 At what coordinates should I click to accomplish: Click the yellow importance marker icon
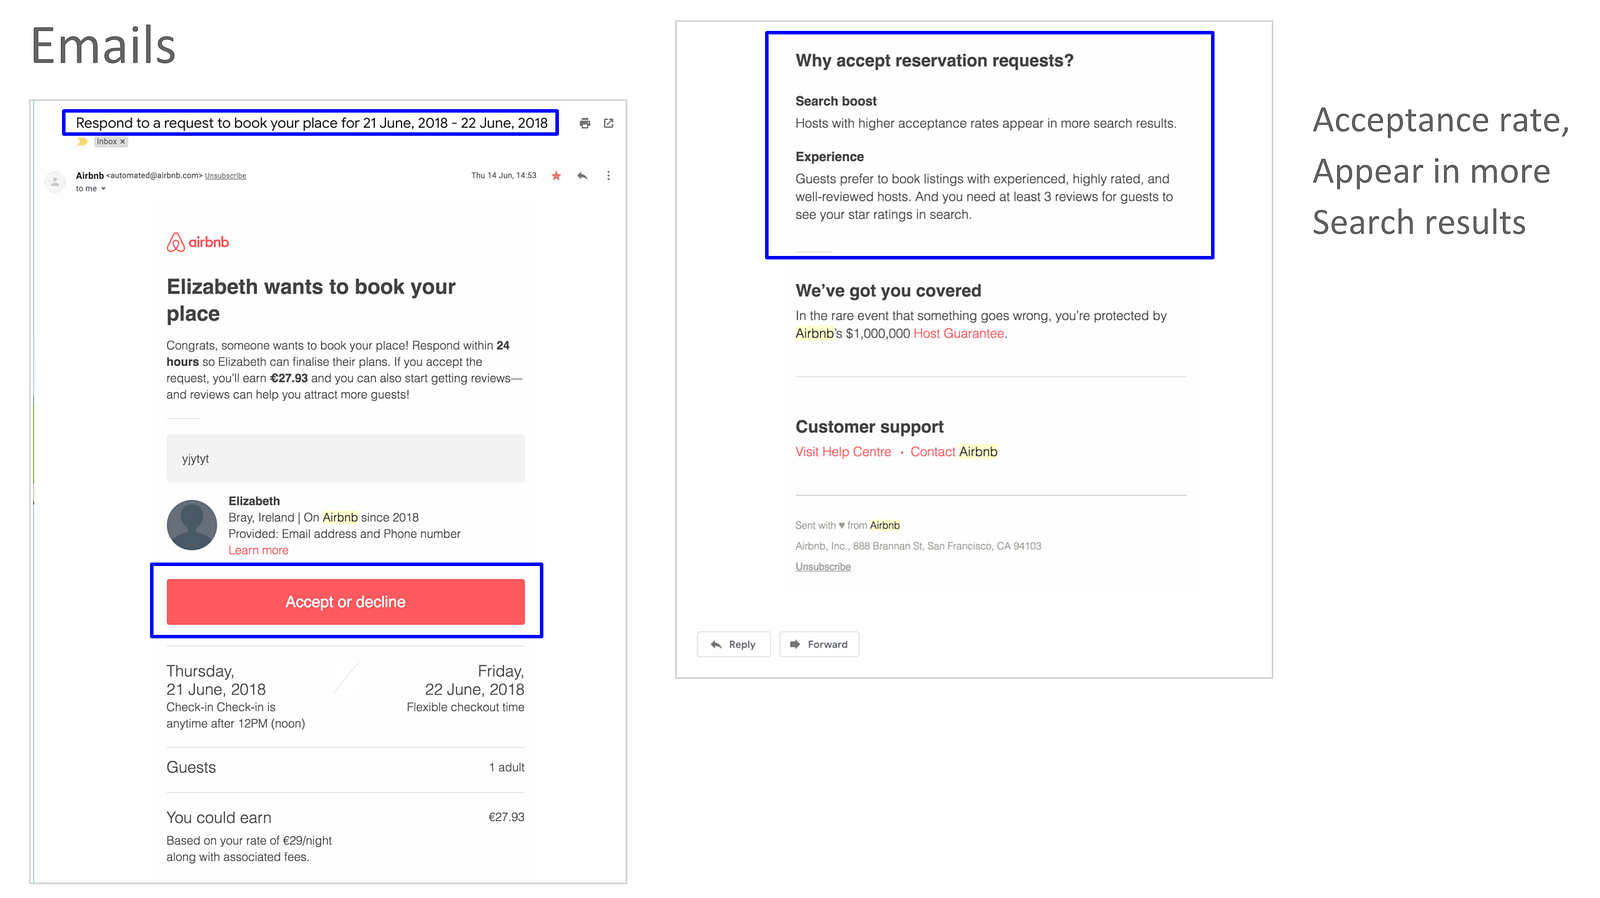pos(83,142)
